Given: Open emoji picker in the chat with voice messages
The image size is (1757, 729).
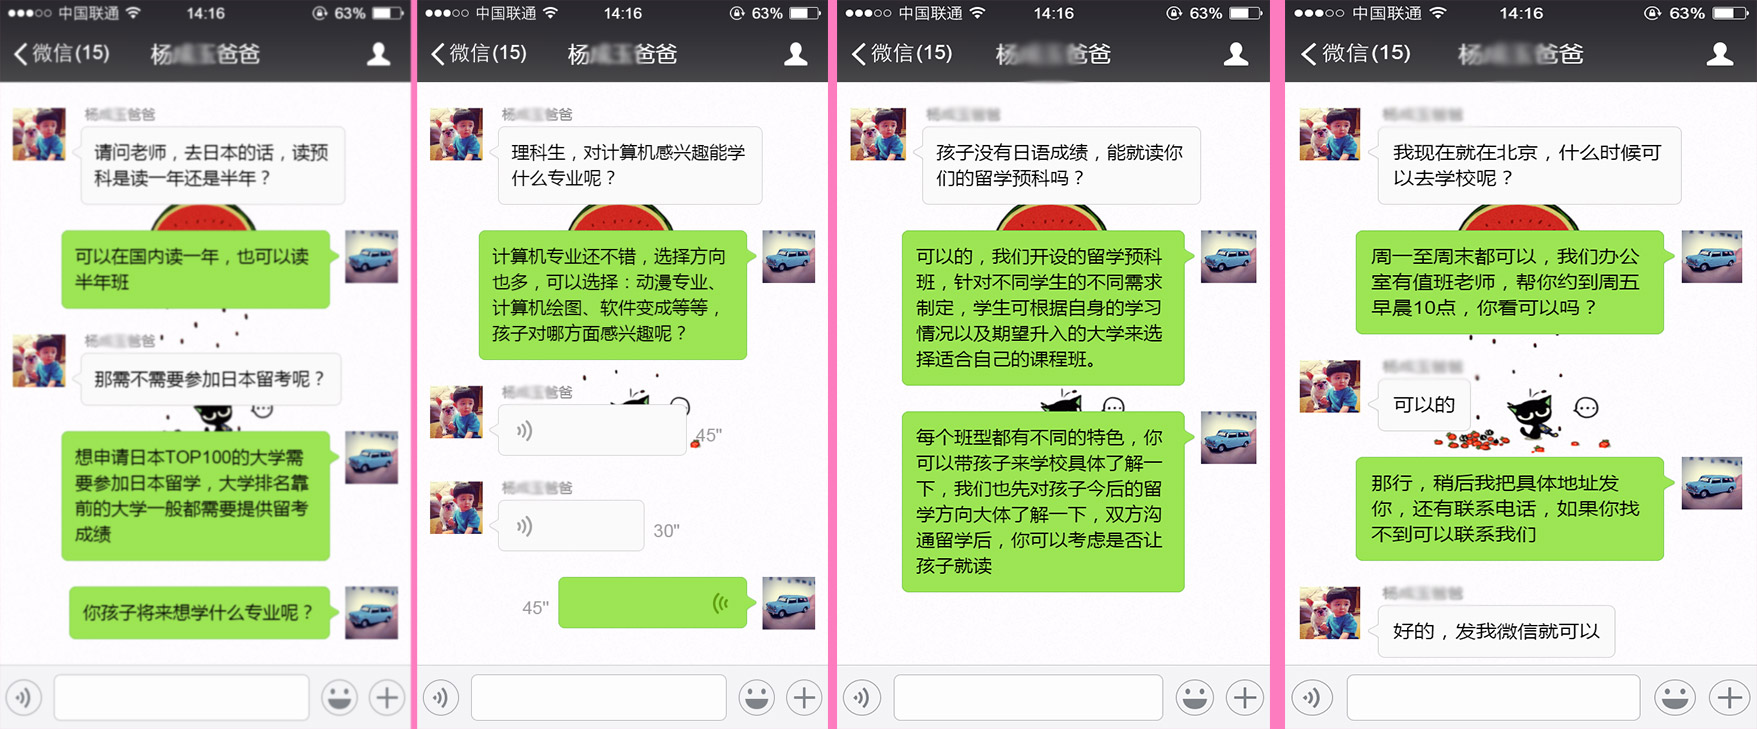Looking at the screenshot, I should pos(756,697).
